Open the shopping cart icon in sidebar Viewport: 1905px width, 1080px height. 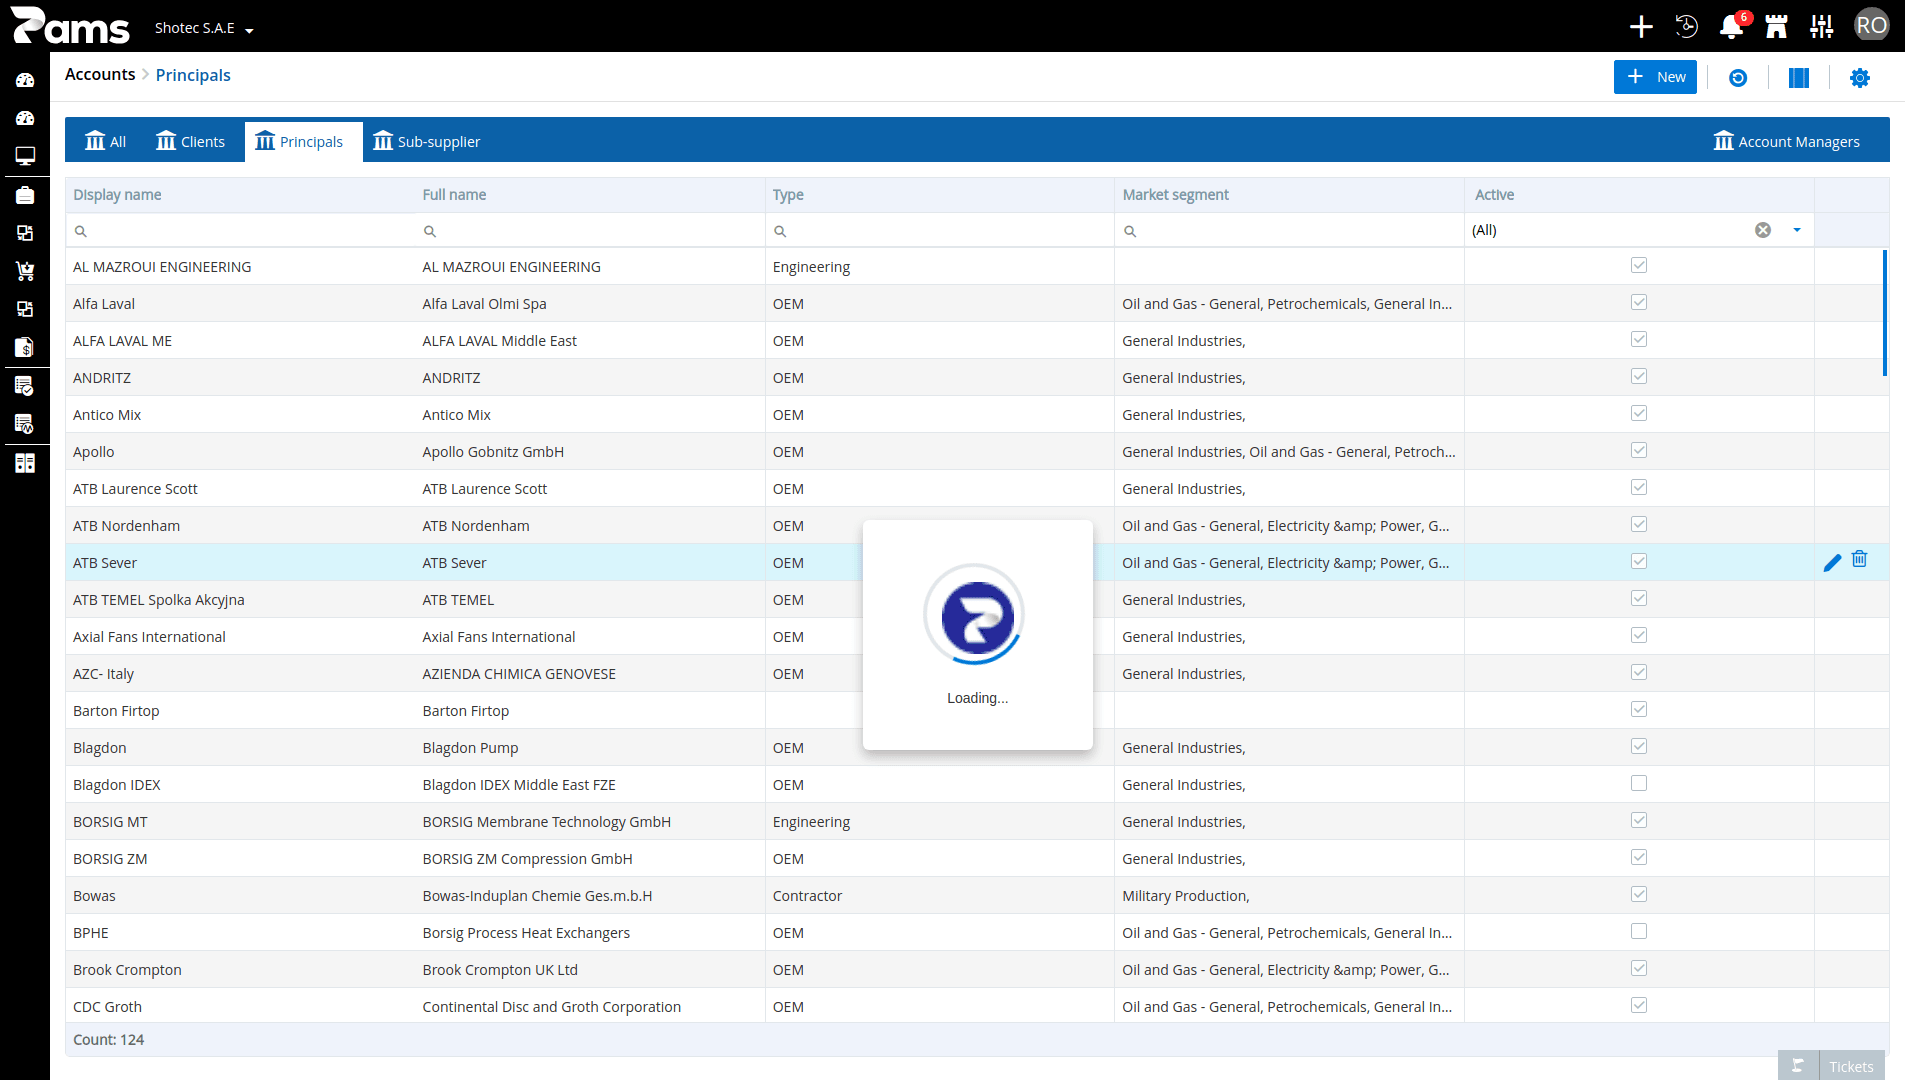(x=25, y=271)
